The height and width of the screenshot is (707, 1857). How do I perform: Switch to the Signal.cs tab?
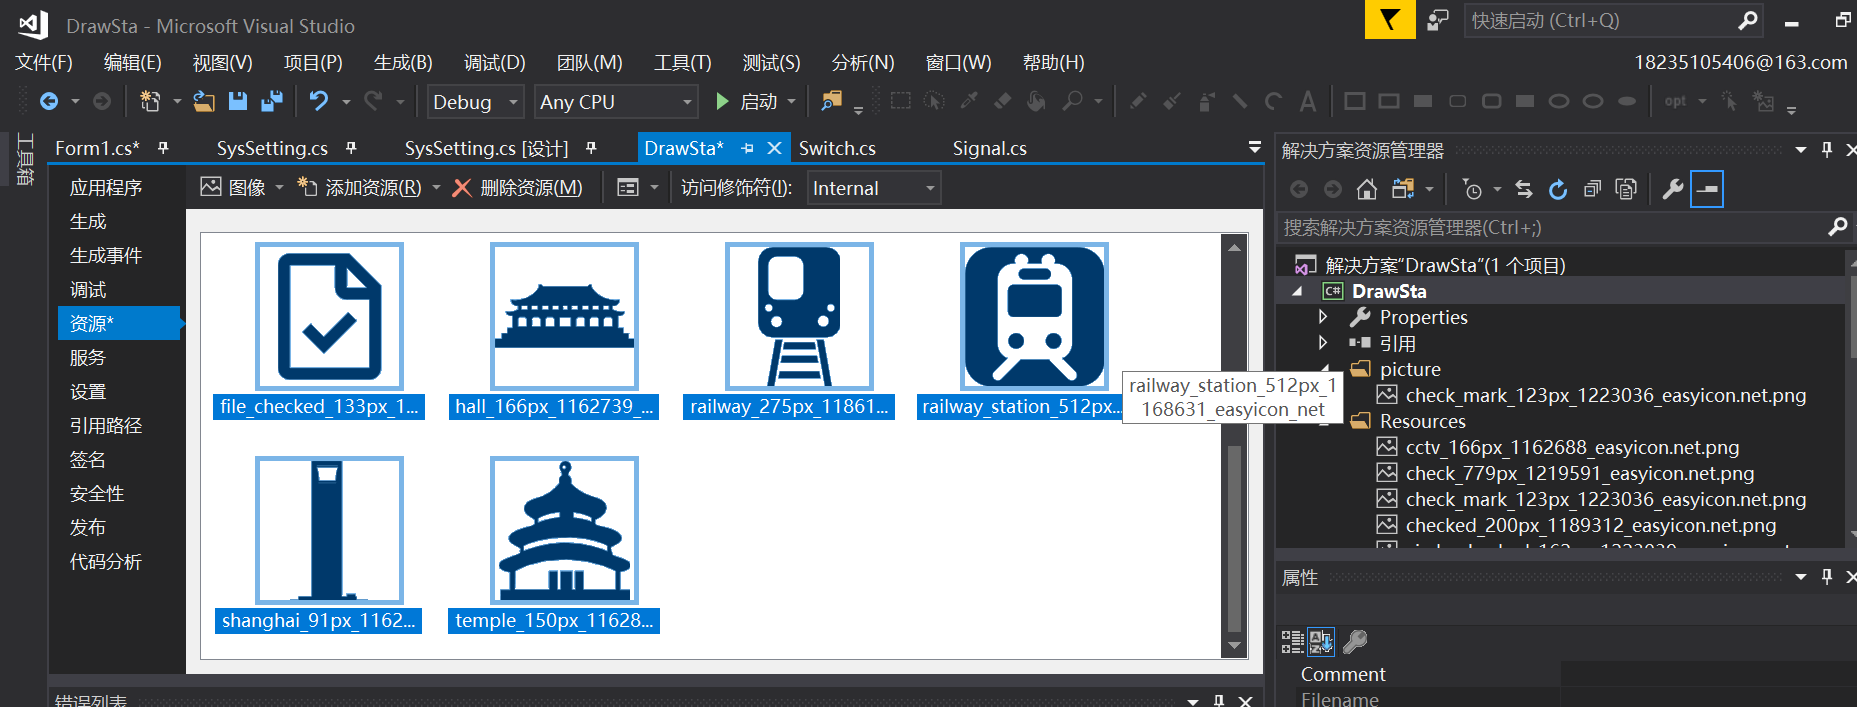point(989,148)
